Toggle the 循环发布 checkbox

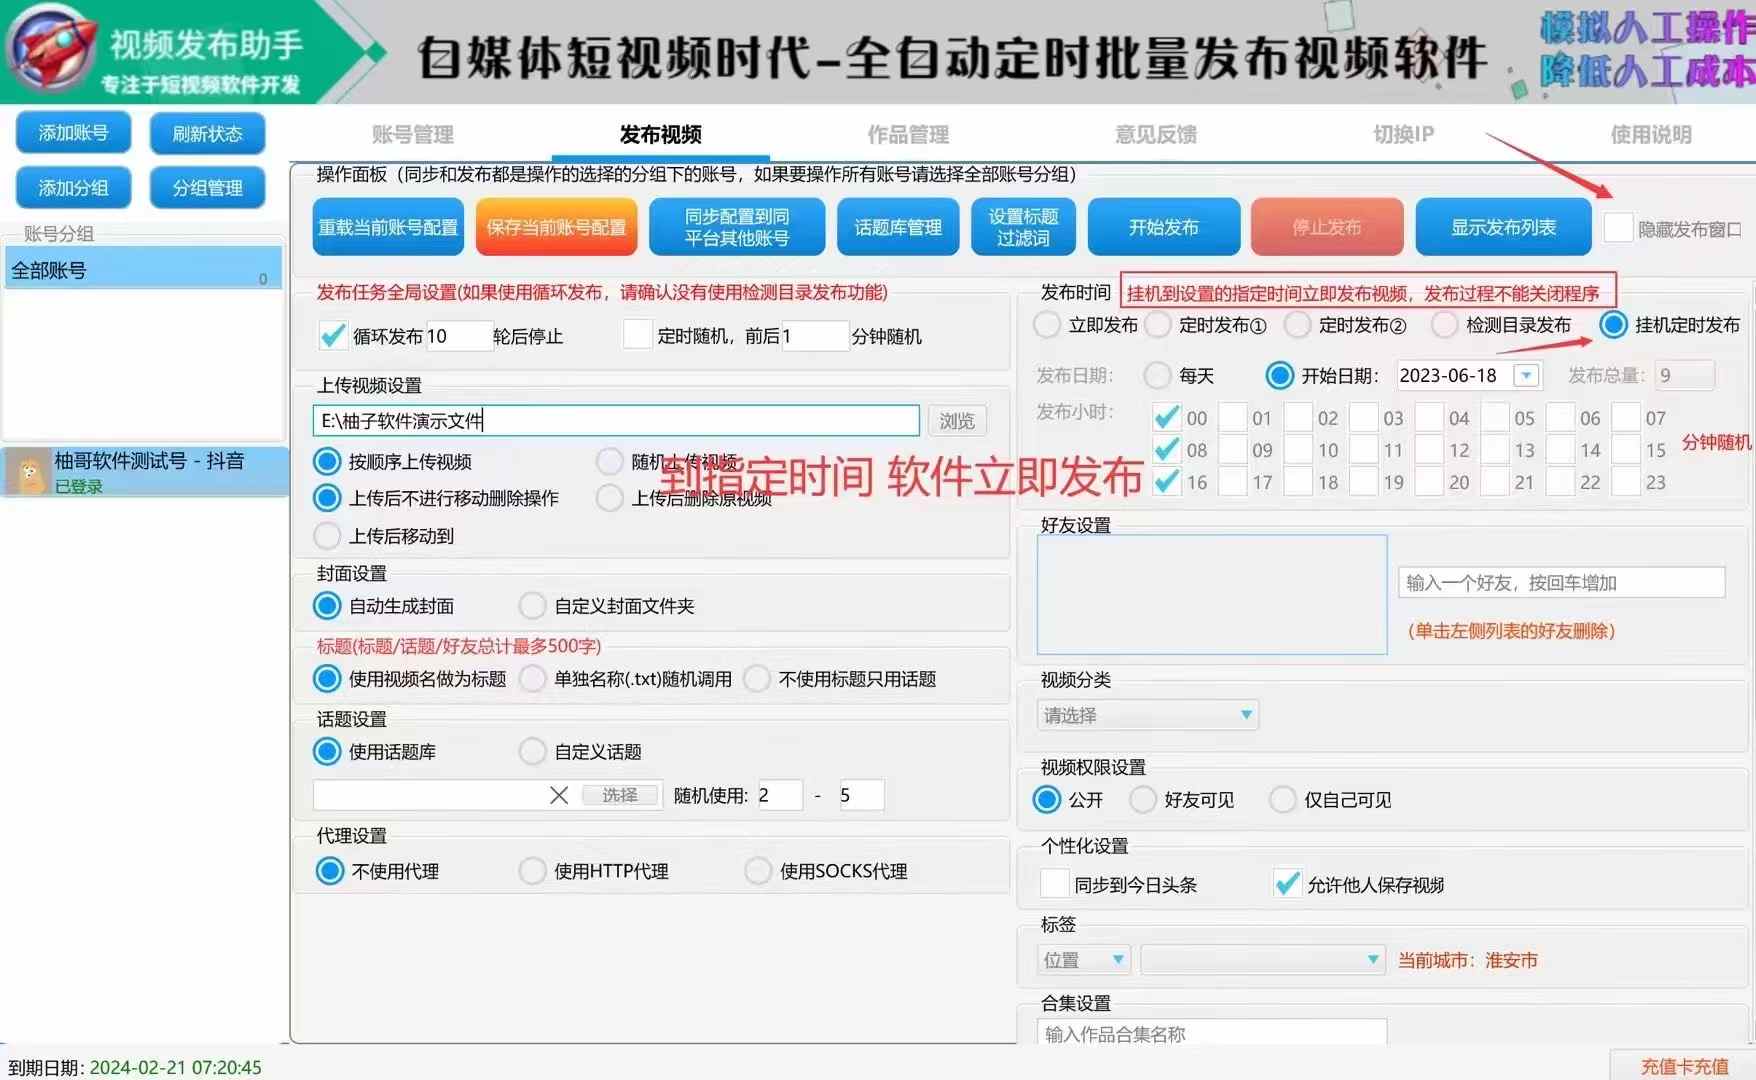[333, 336]
